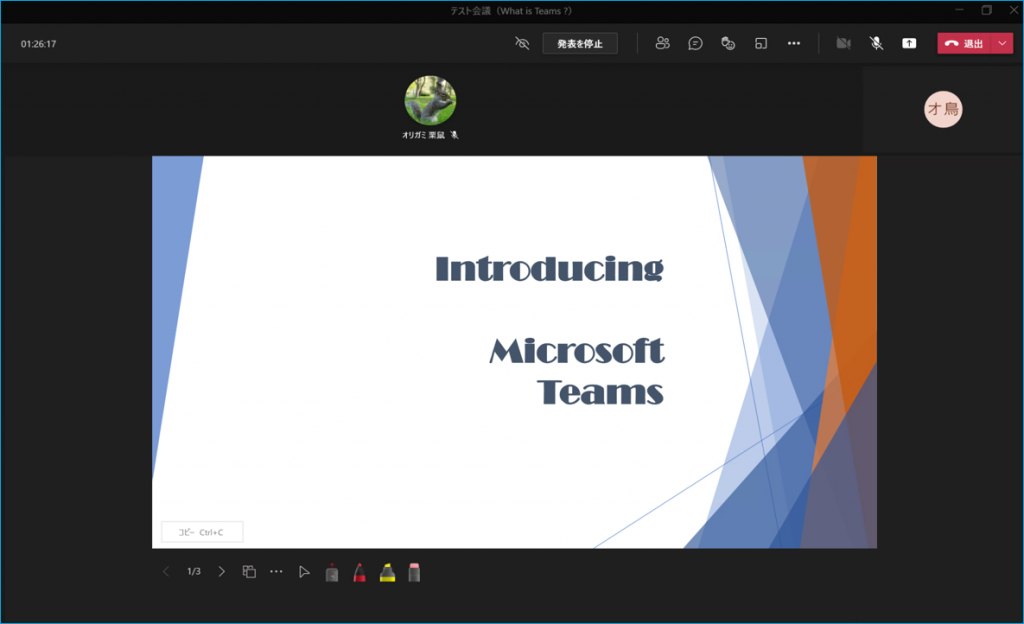Screen dimensions: 1024x624
Task: Go to the next slide
Action: click(222, 572)
